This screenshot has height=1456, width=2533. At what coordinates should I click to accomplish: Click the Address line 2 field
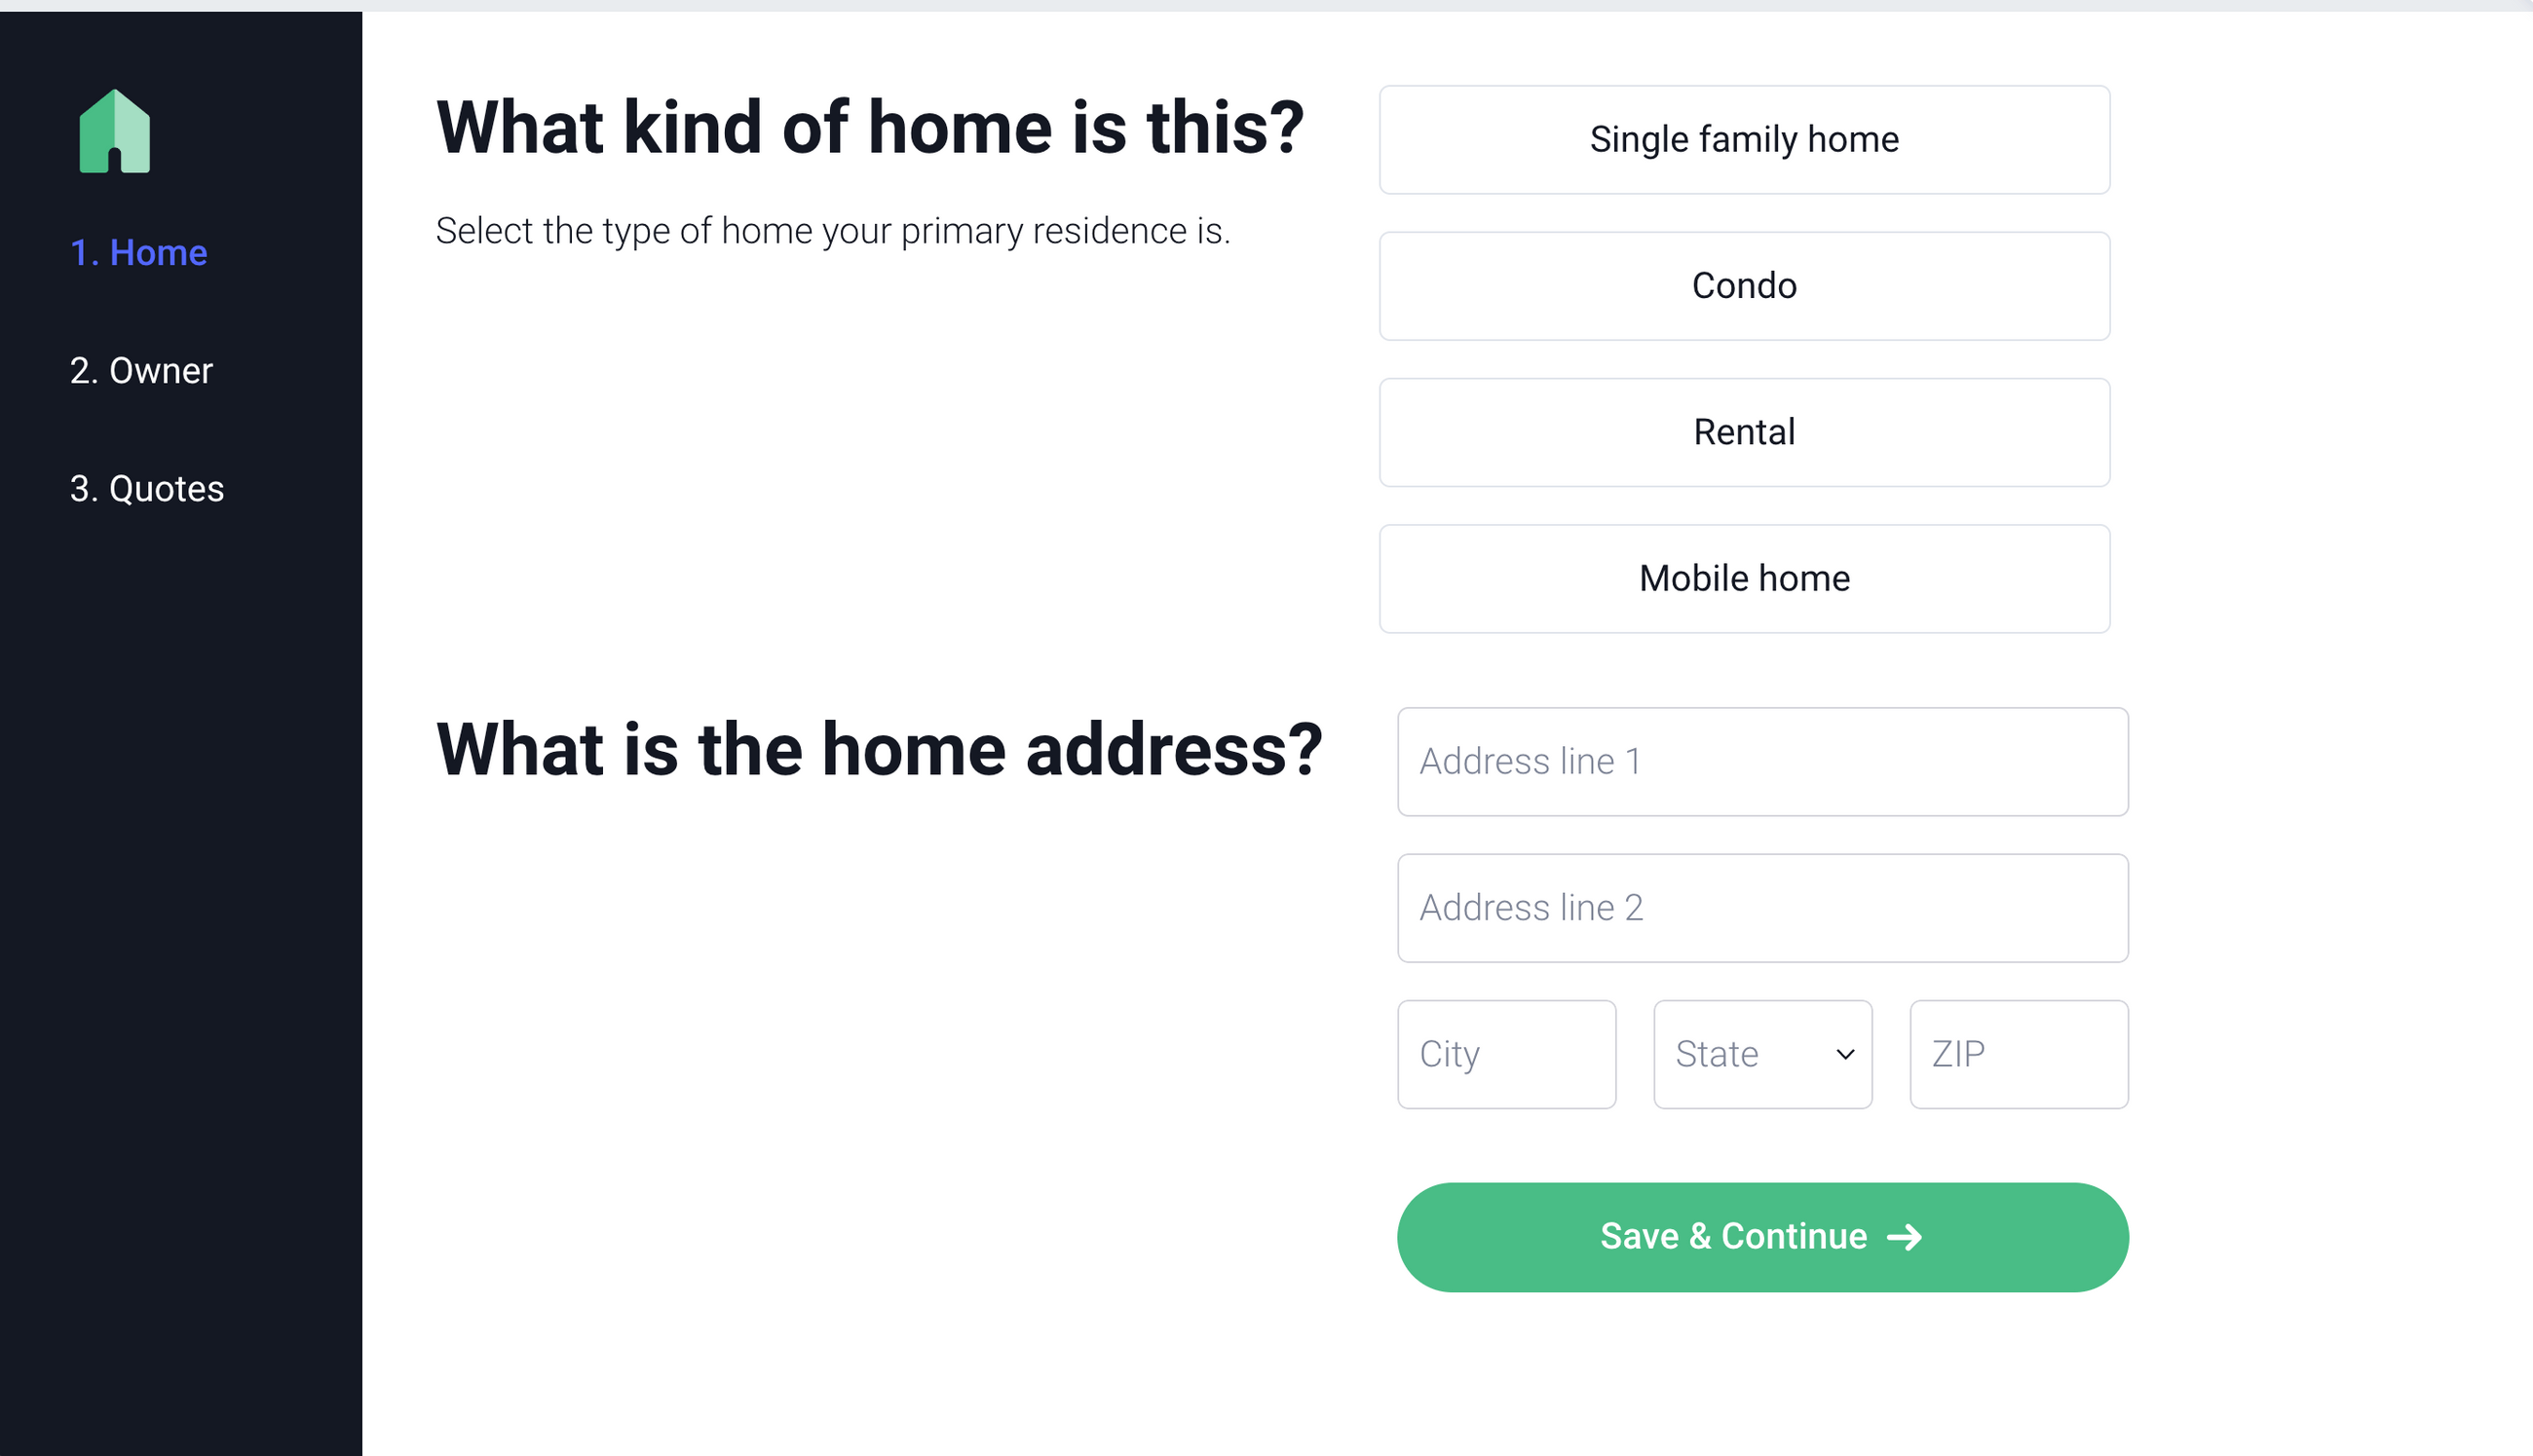click(1763, 907)
